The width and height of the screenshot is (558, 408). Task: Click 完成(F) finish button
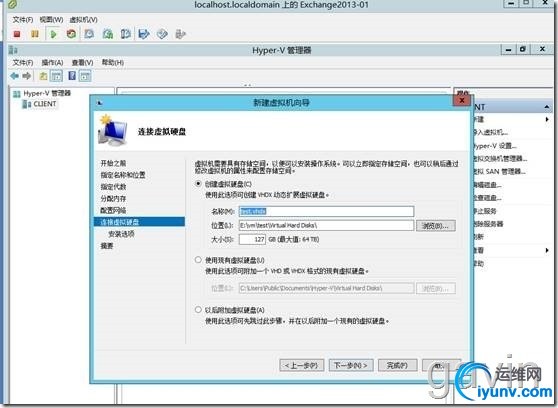tap(397, 365)
